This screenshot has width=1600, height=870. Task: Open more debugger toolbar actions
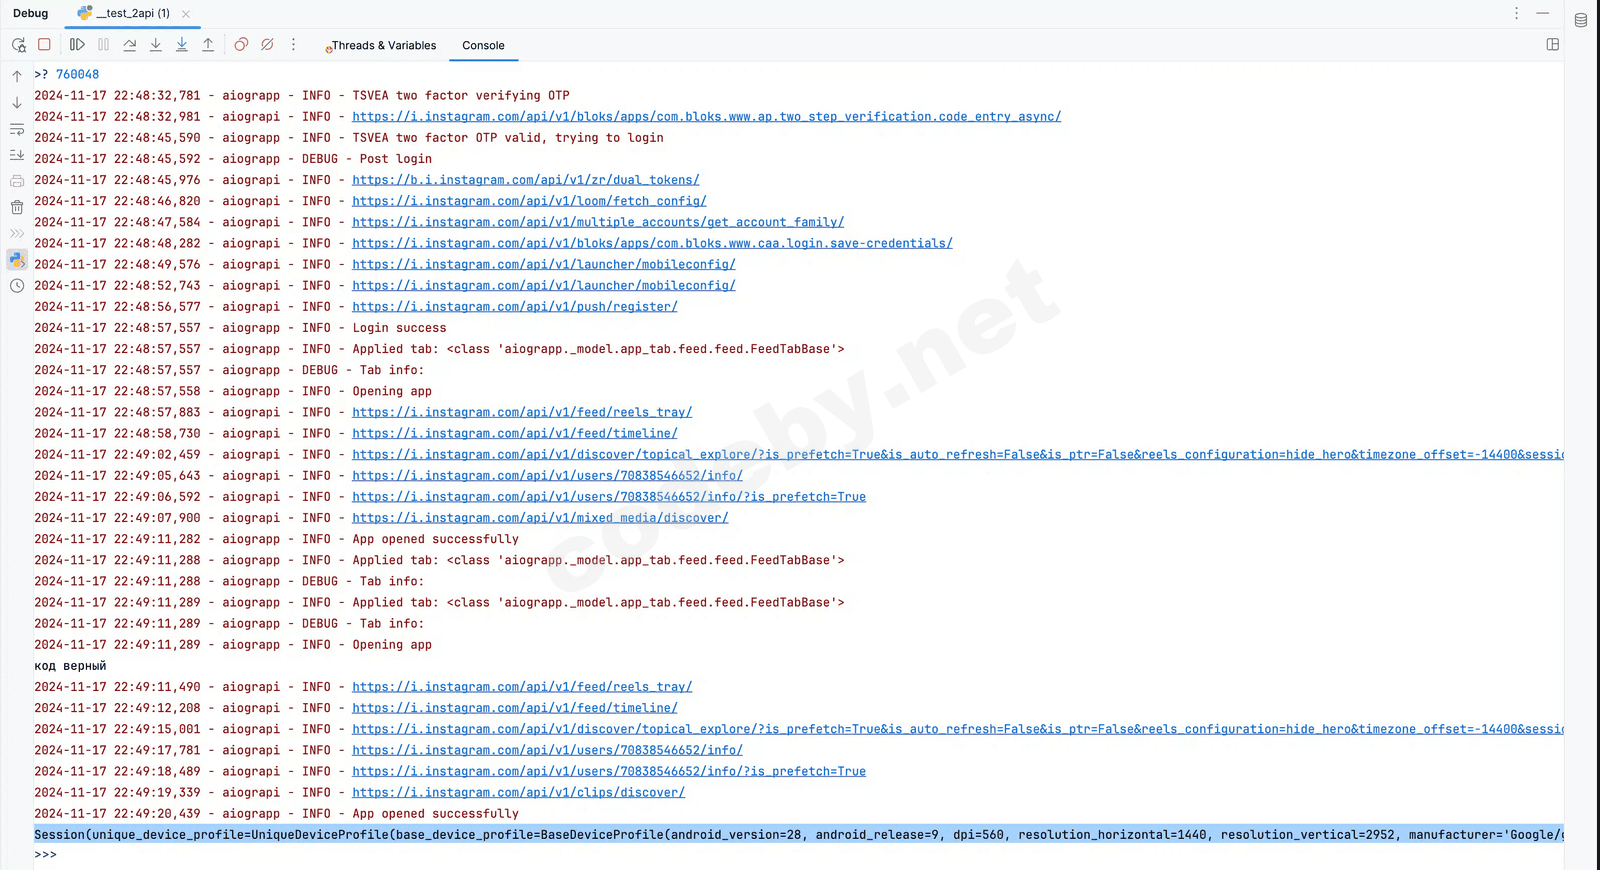pos(293,44)
